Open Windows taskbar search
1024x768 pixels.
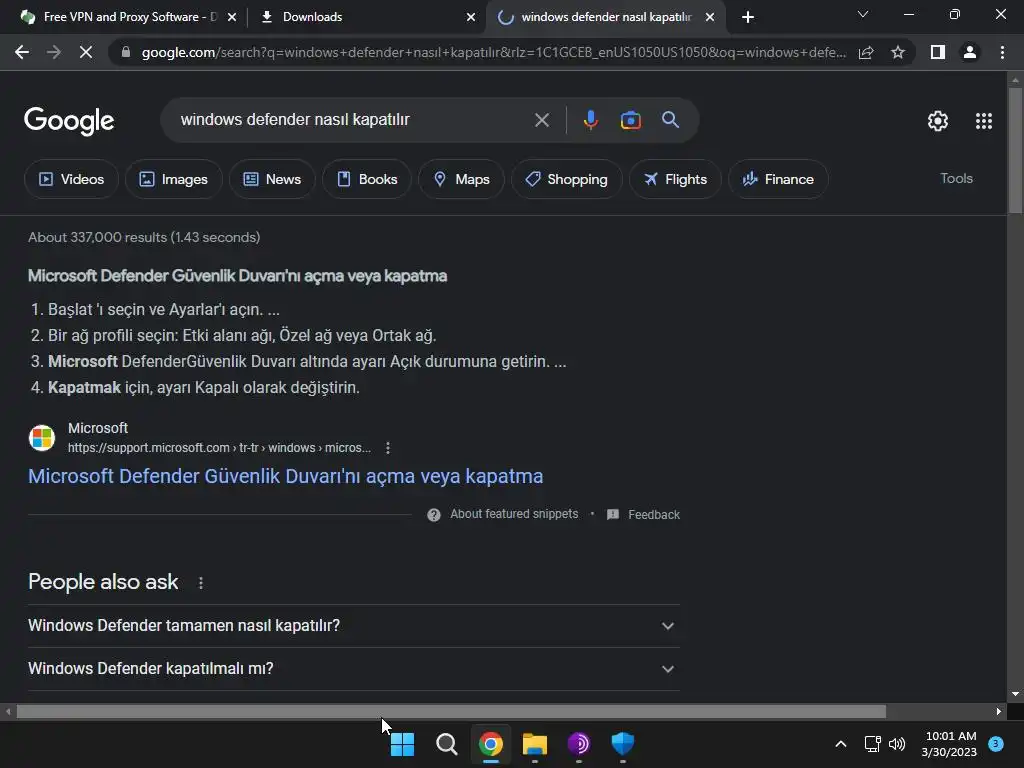click(x=447, y=744)
